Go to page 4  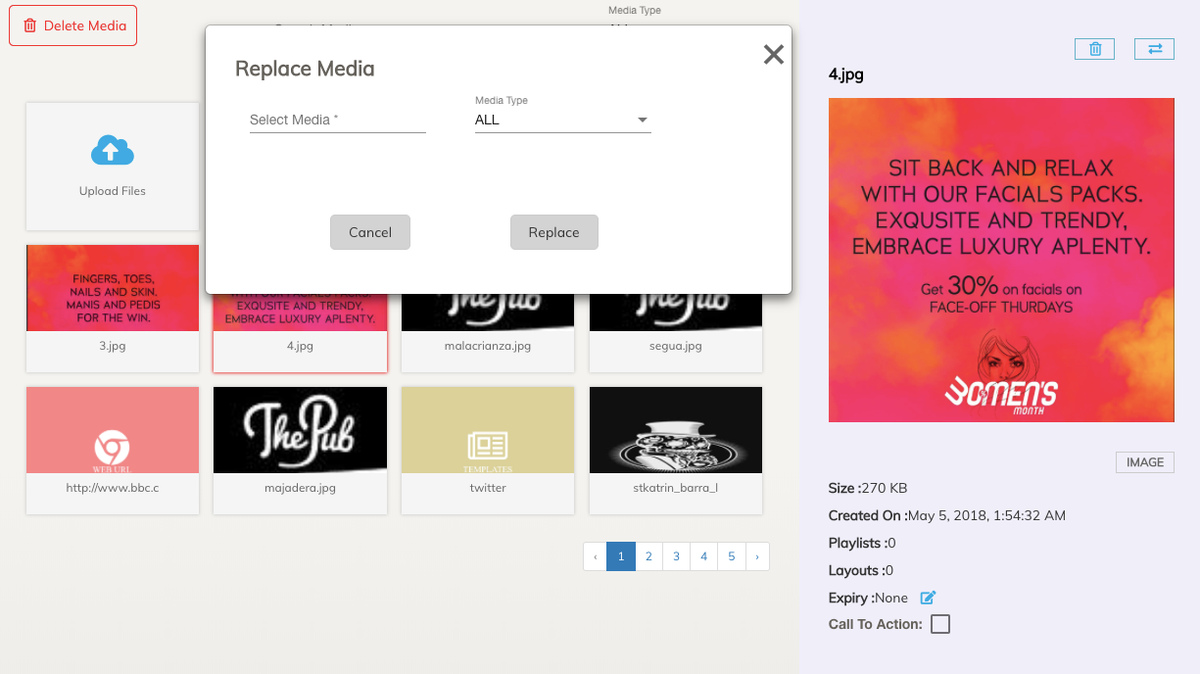704,556
